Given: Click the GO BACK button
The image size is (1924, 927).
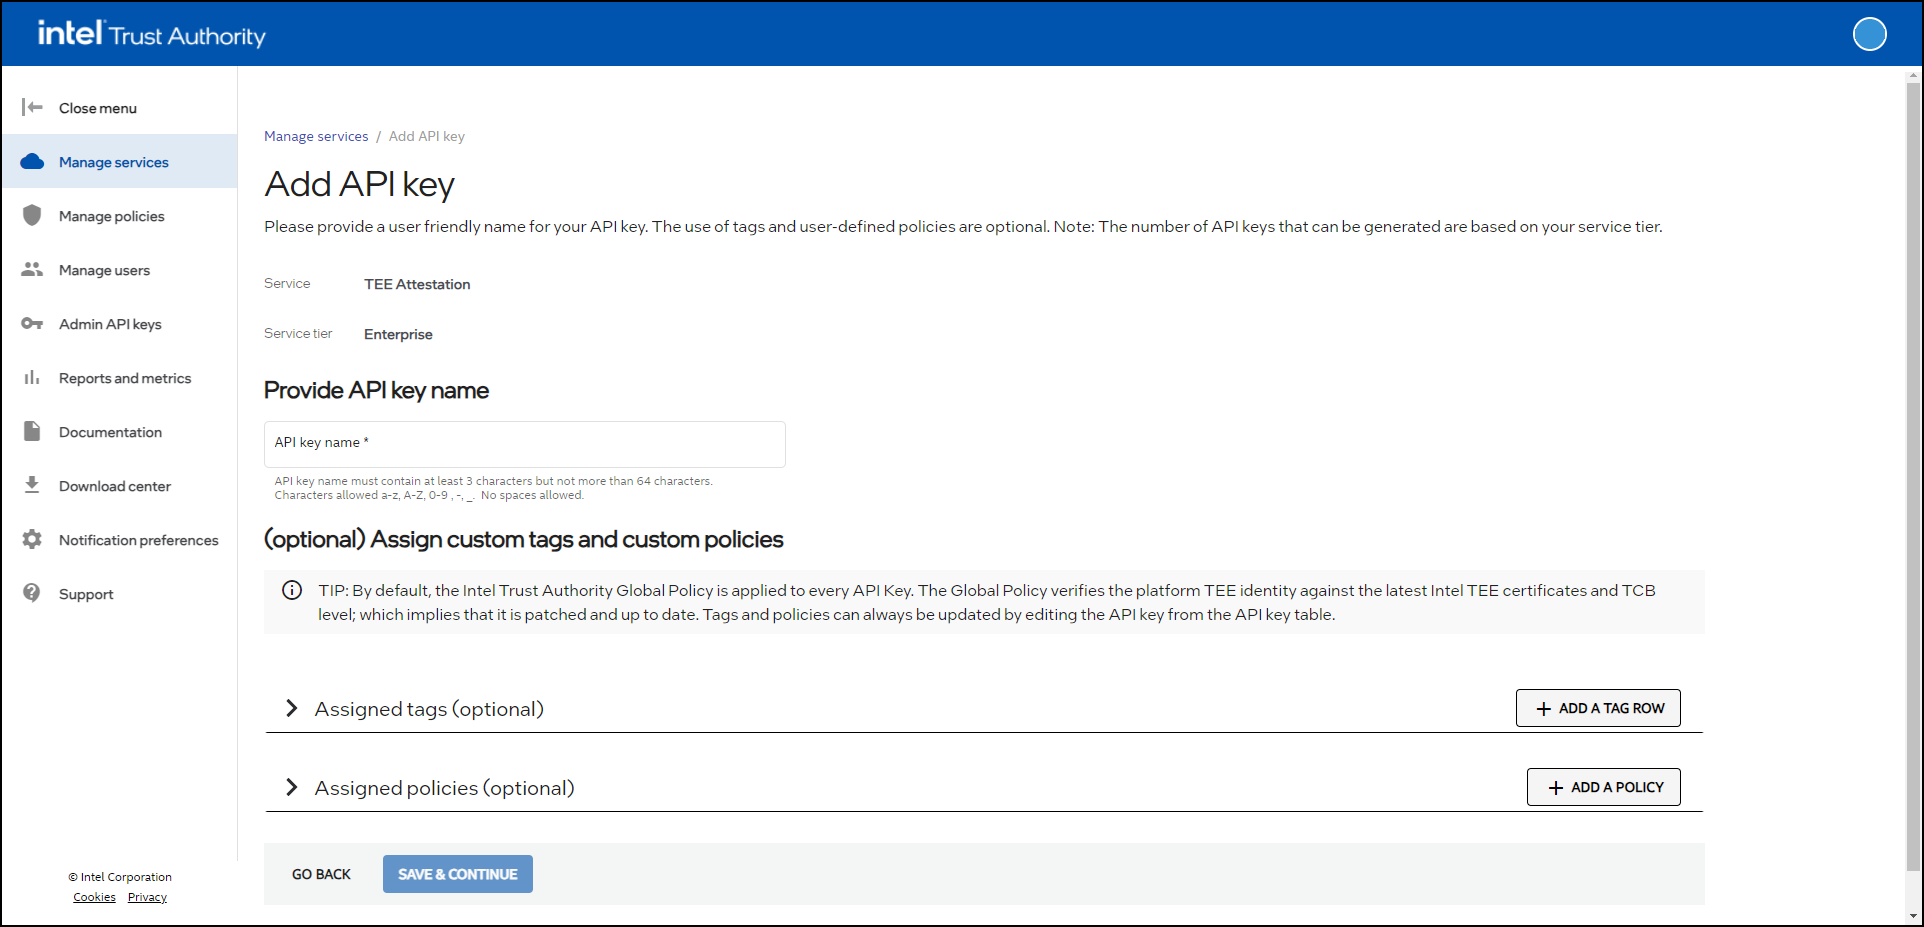Looking at the screenshot, I should (321, 874).
